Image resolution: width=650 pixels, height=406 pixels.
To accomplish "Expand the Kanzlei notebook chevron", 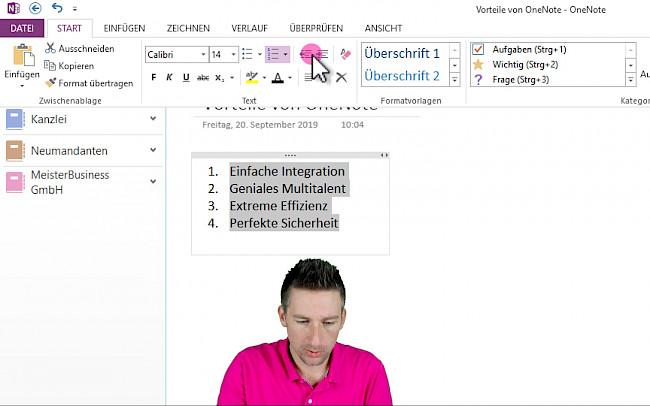I will click(x=153, y=119).
